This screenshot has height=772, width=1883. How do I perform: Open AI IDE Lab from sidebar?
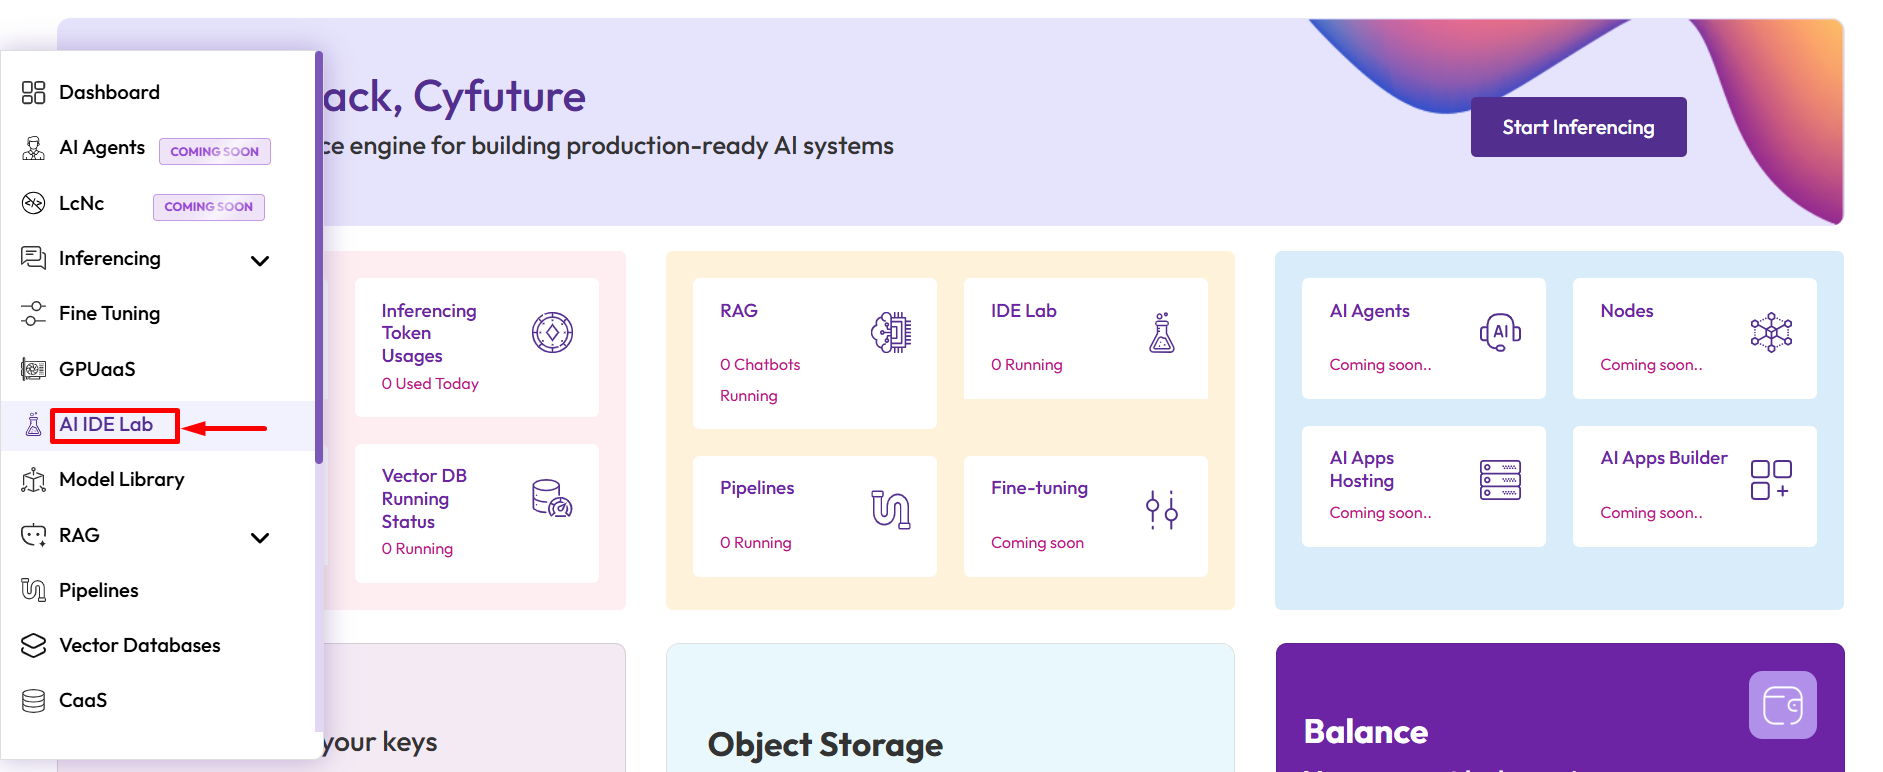click(x=106, y=425)
